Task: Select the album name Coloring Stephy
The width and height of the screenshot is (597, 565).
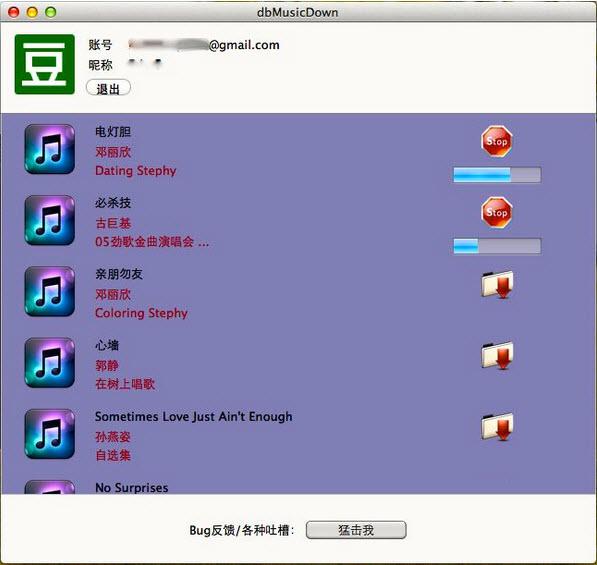Action: point(141,313)
